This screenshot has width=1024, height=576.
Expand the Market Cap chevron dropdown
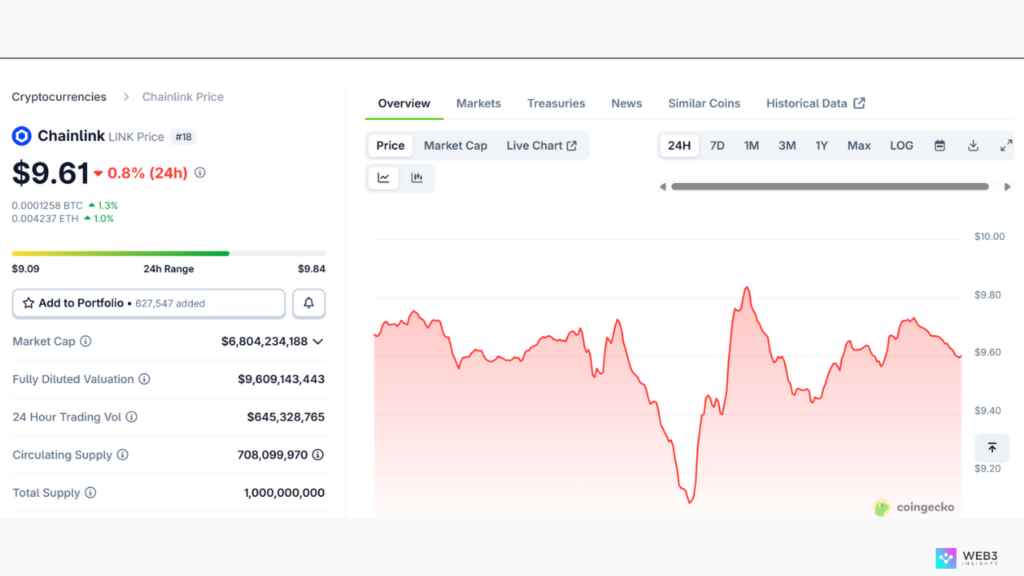point(318,342)
